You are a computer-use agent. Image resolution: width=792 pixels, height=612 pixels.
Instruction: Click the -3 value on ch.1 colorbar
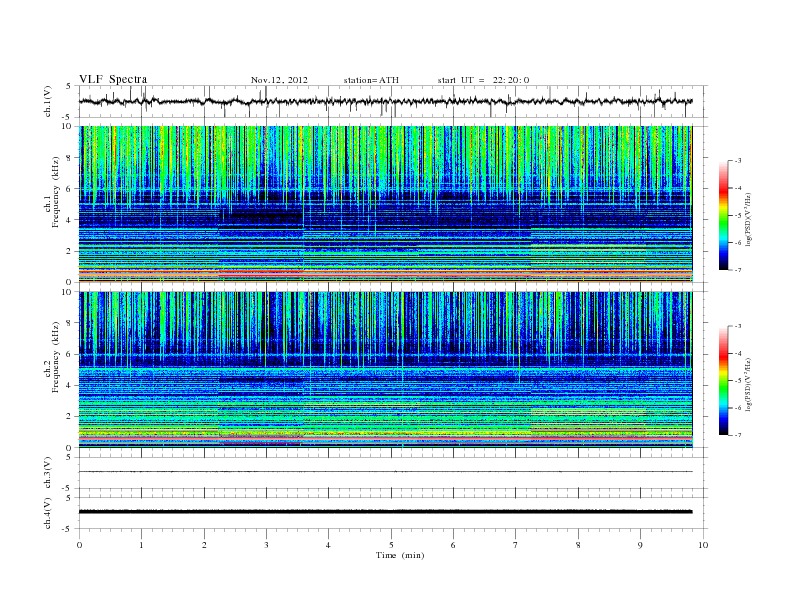[x=737, y=161]
